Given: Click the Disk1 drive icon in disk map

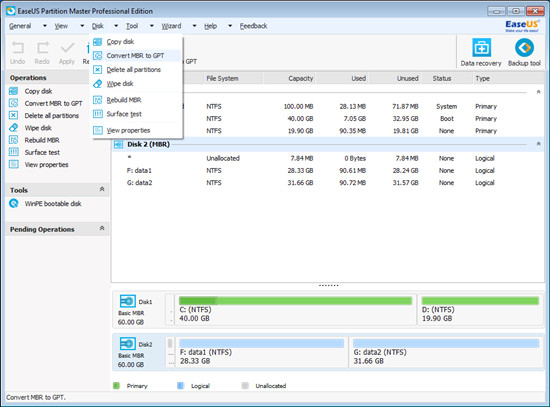Looking at the screenshot, I should (128, 301).
